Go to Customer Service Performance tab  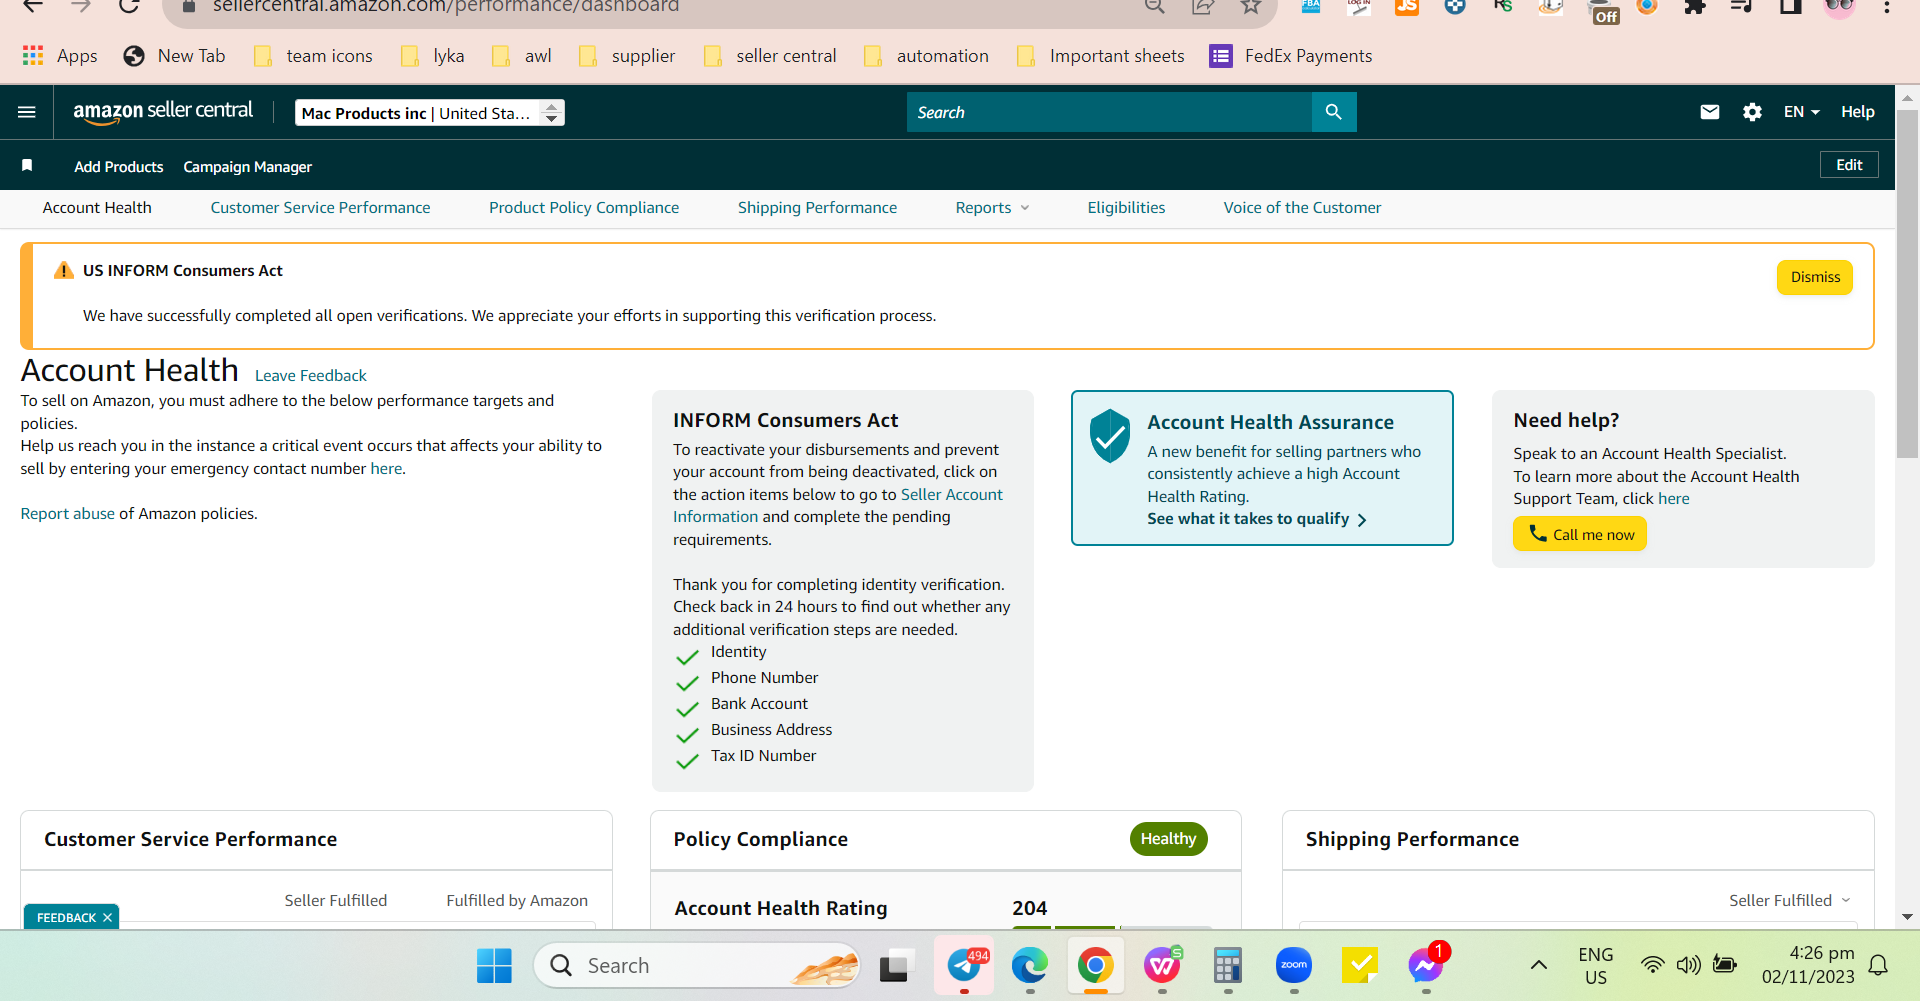click(x=320, y=208)
